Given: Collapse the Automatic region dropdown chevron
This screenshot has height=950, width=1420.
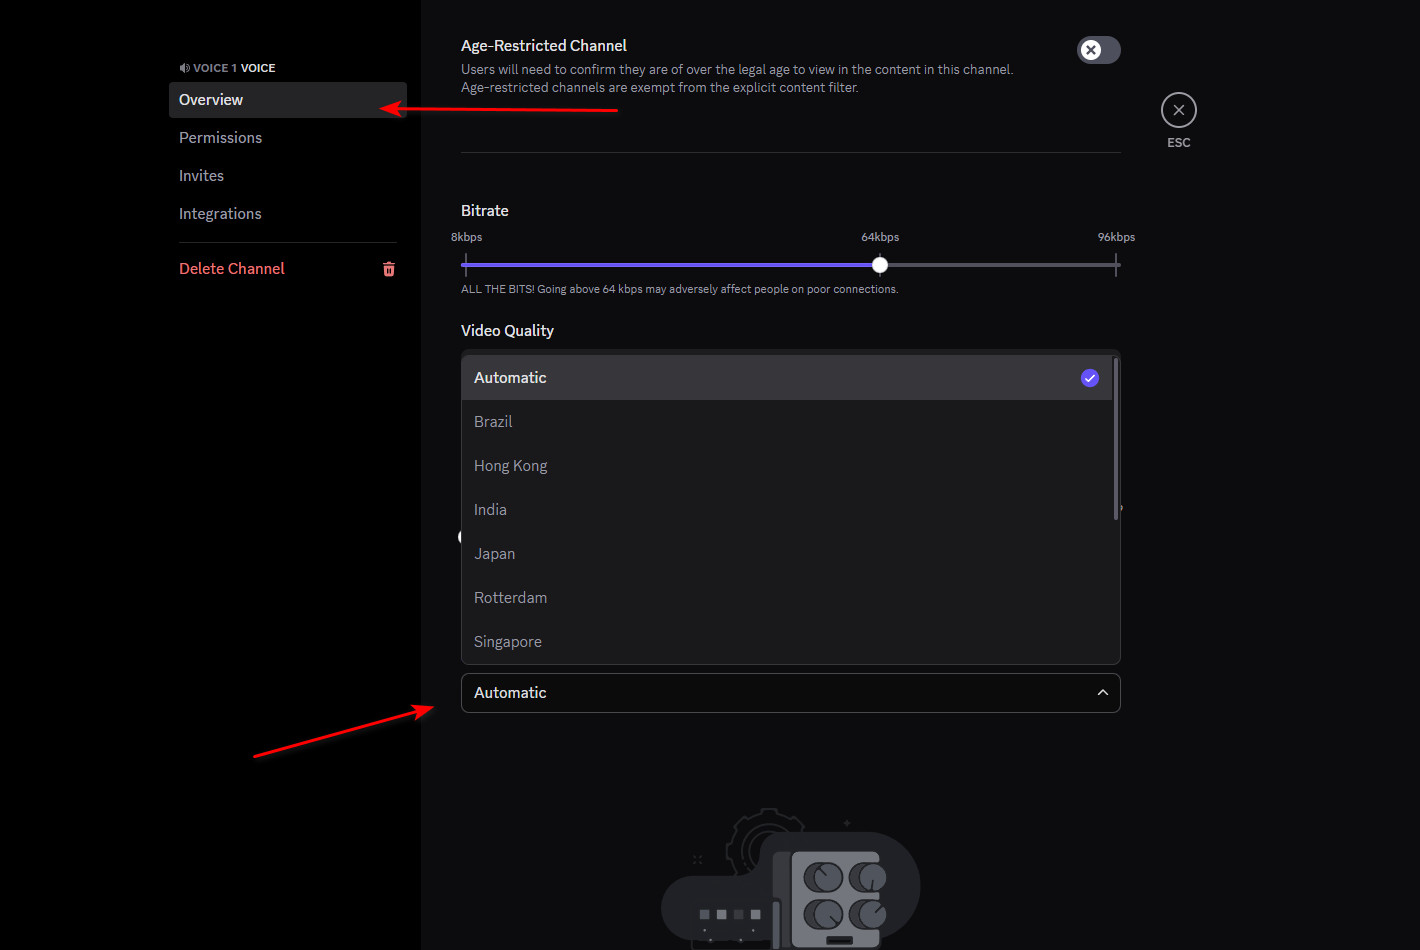Looking at the screenshot, I should (1102, 693).
